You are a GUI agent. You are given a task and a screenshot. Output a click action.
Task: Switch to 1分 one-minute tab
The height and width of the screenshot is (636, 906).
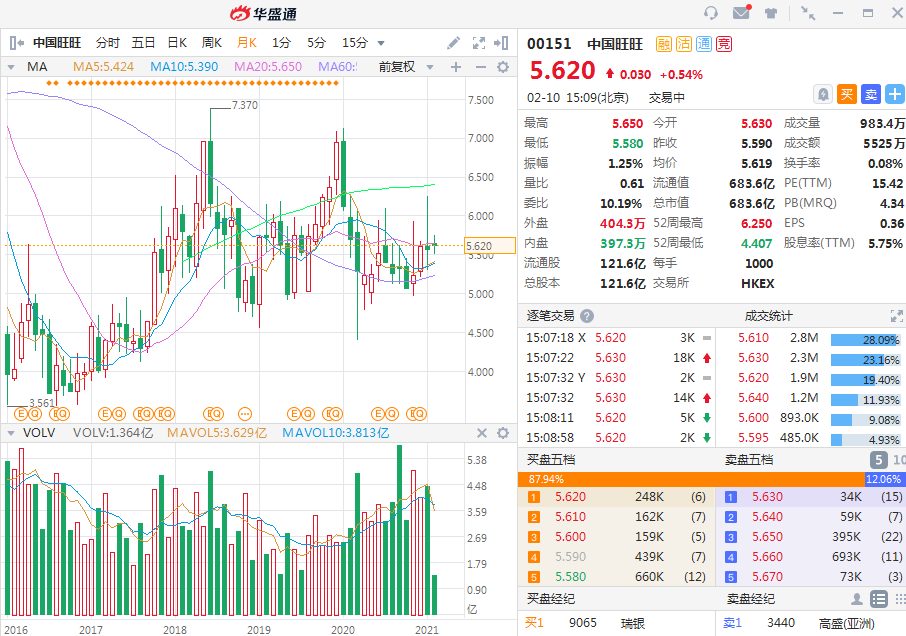tap(281, 43)
